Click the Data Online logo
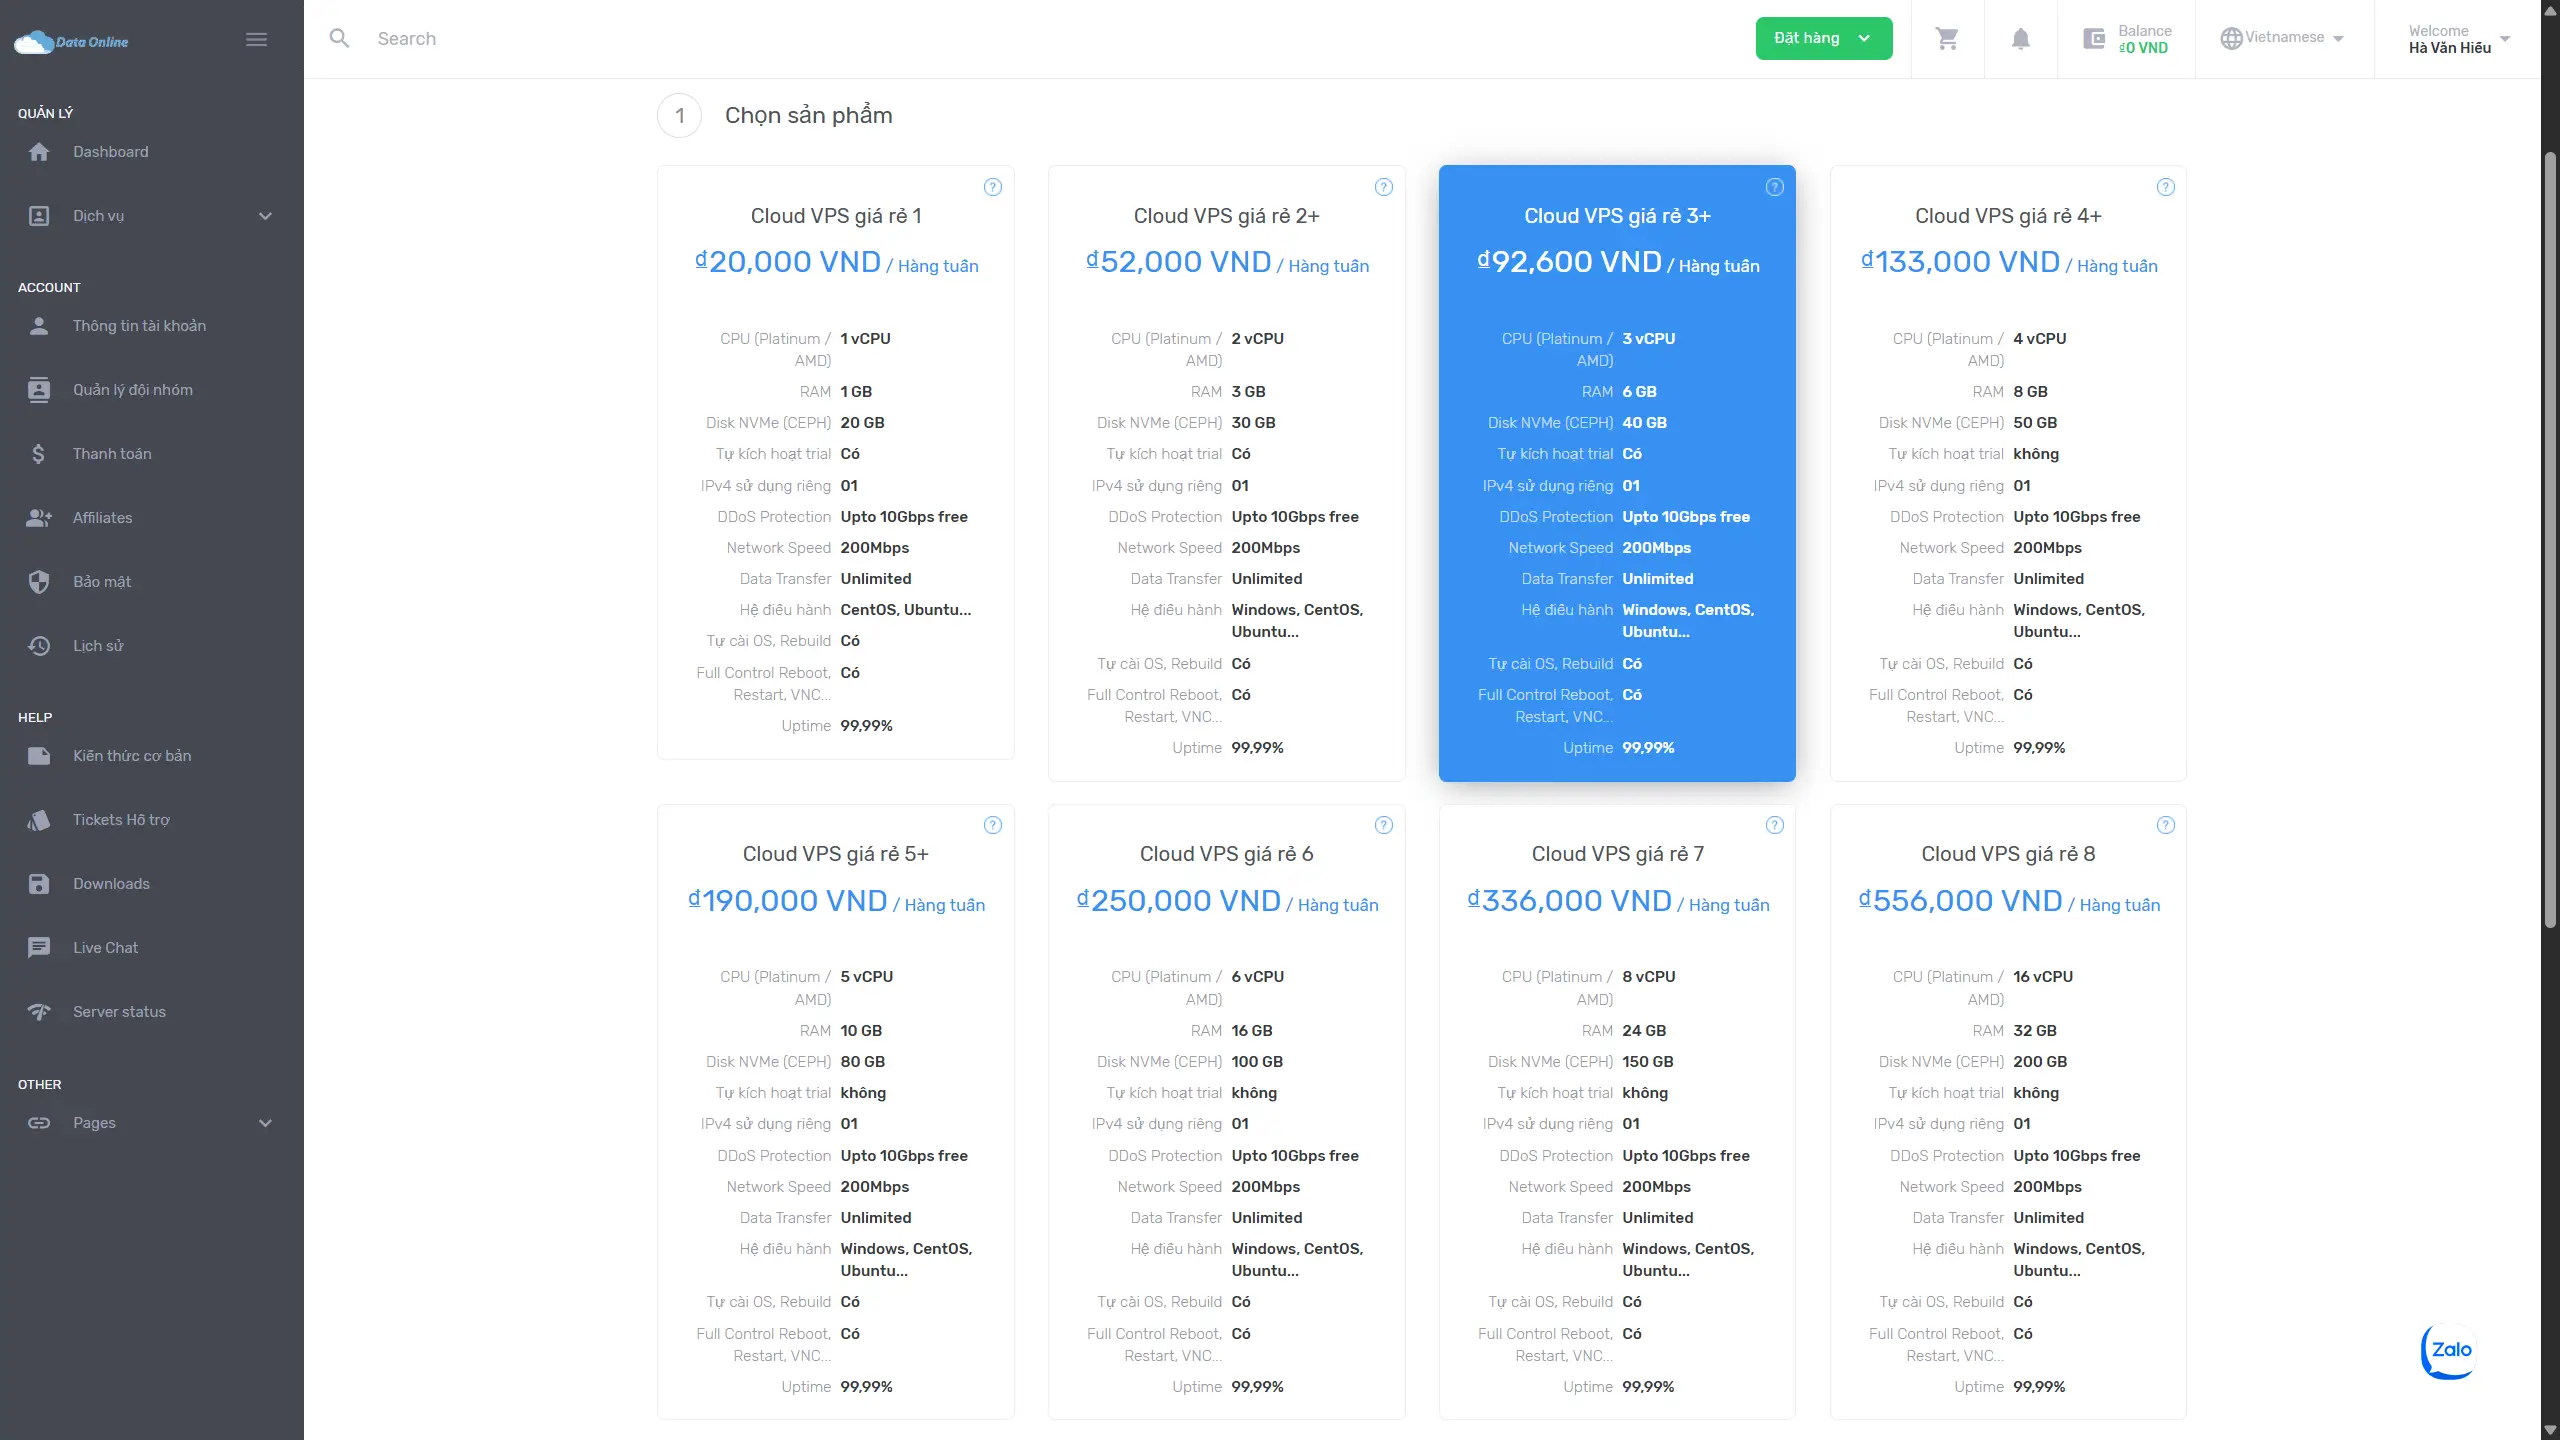Image resolution: width=2560 pixels, height=1440 pixels. [72, 42]
